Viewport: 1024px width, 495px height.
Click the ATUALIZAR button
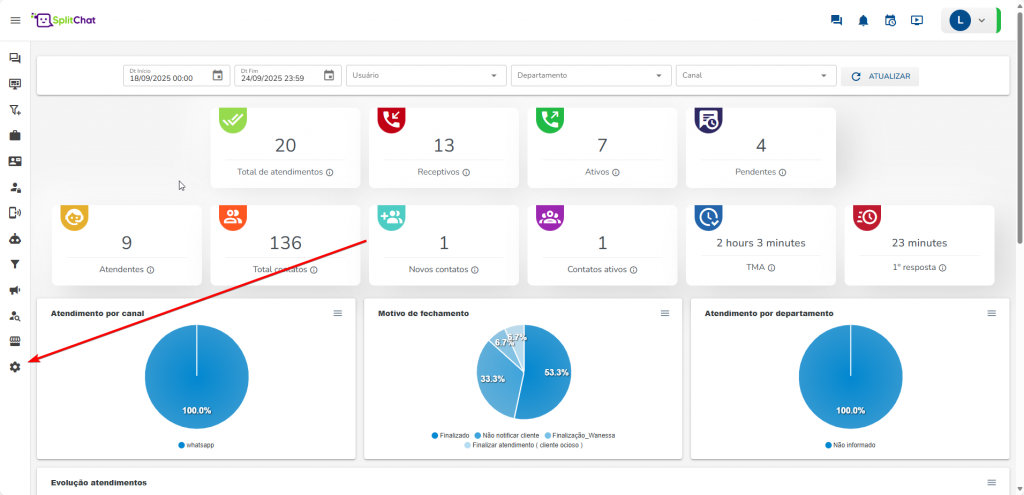[880, 76]
